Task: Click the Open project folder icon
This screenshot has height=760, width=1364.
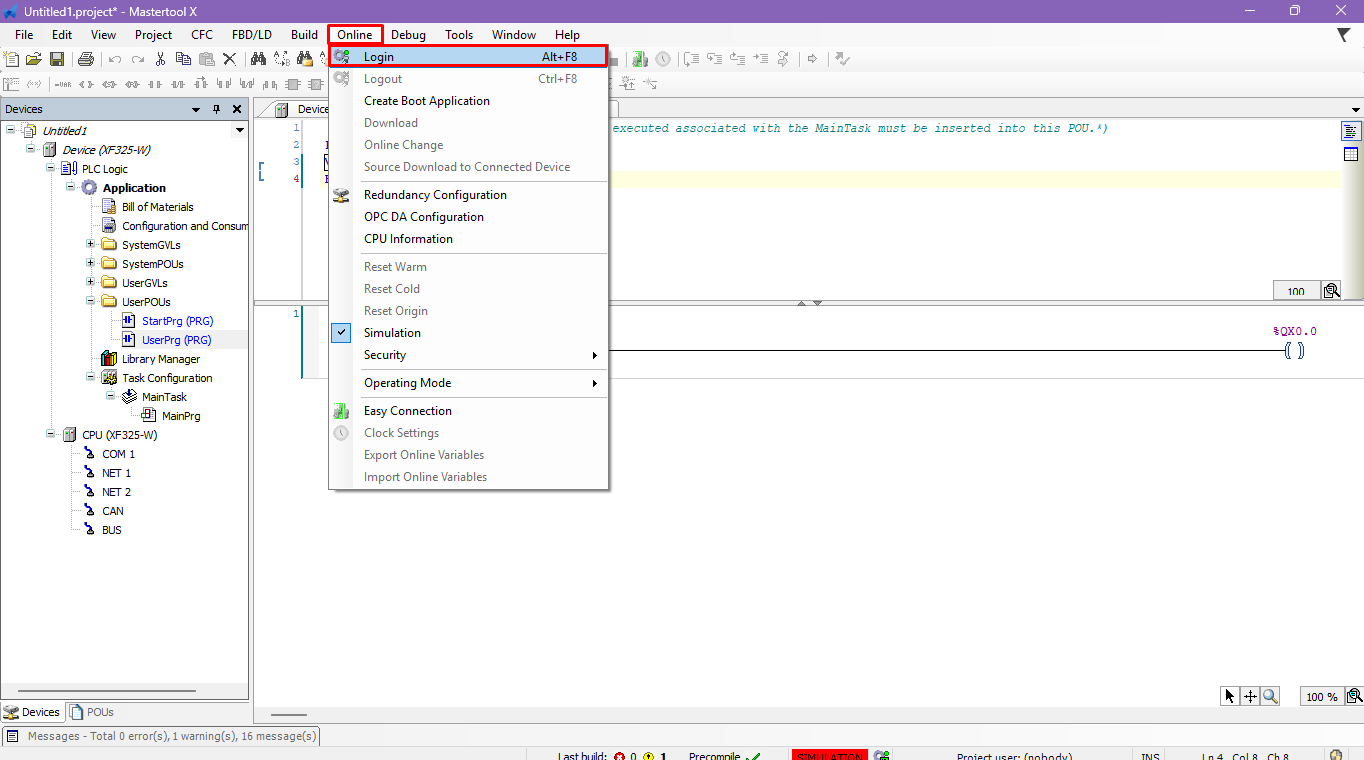Action: [34, 59]
